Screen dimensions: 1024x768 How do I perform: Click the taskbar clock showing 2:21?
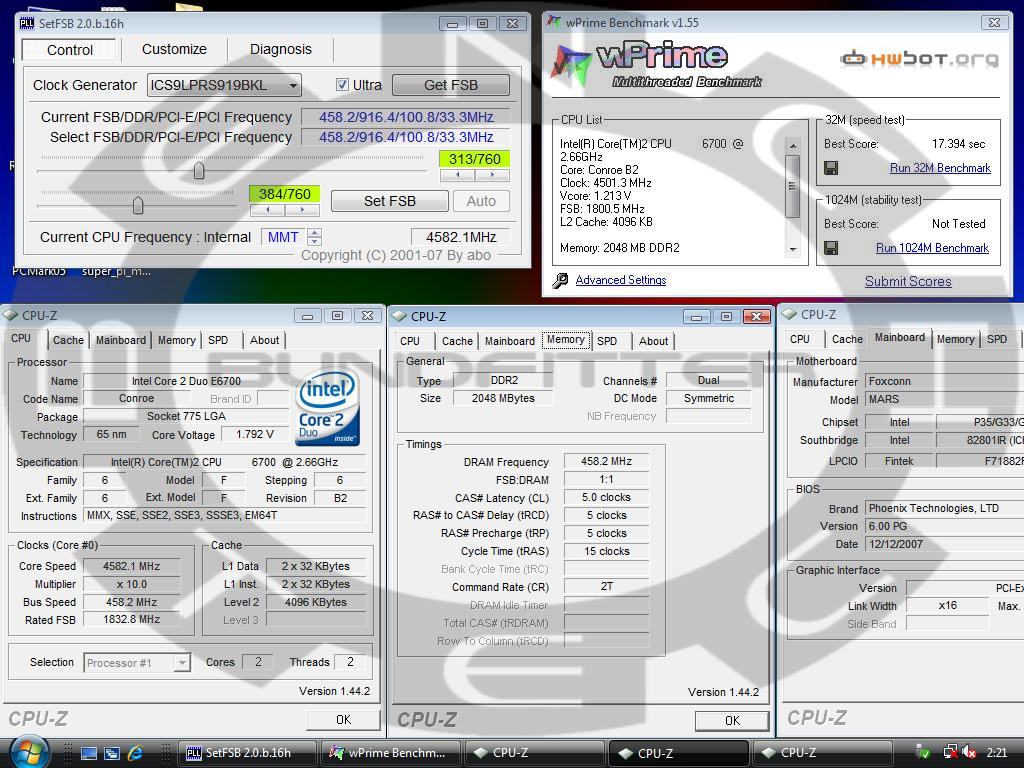pos(997,752)
